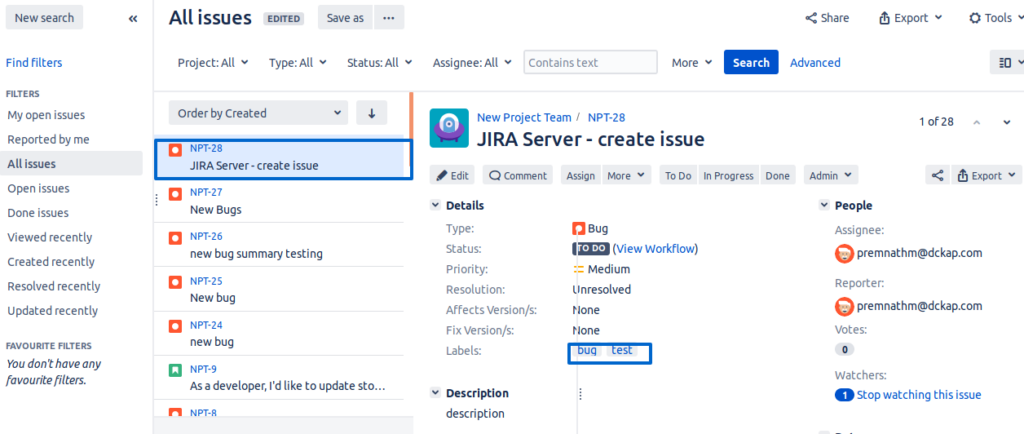
Task: Open the Type: All filter dropdown
Action: (298, 63)
